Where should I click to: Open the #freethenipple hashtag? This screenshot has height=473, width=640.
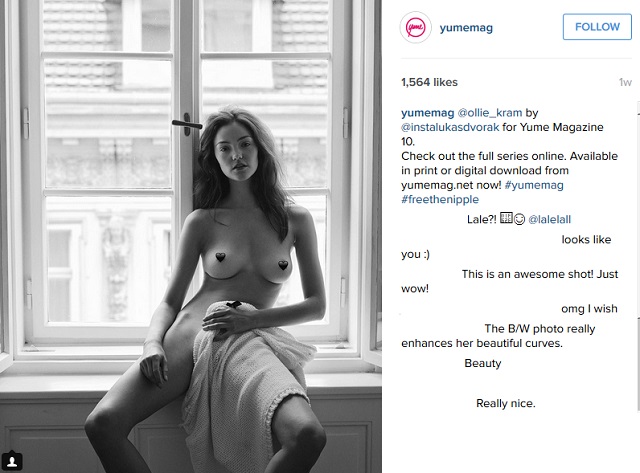click(440, 200)
